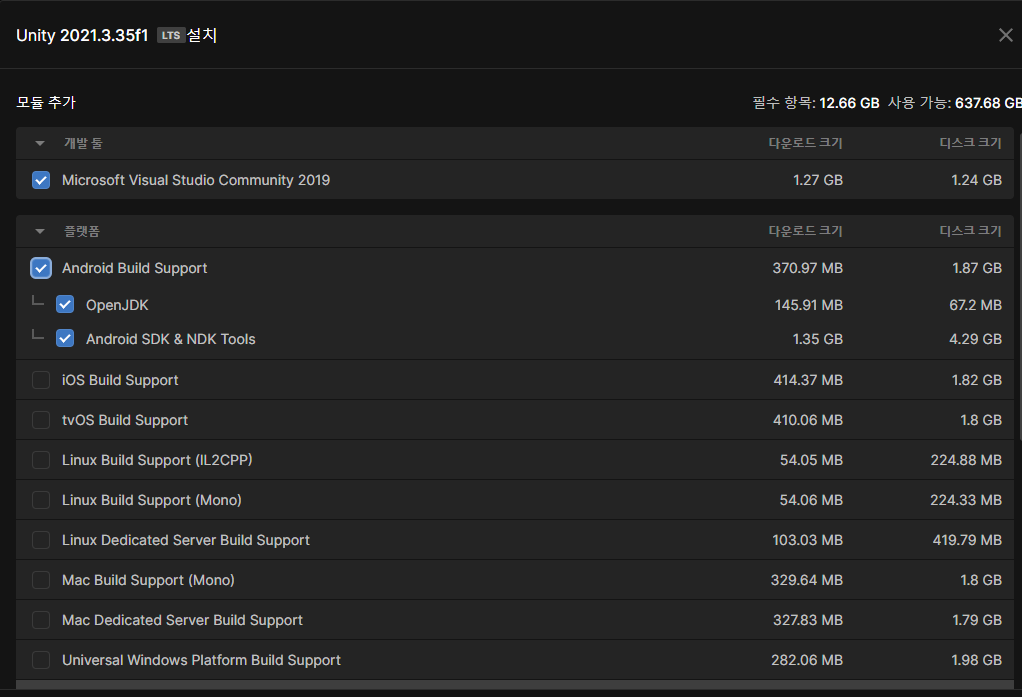The height and width of the screenshot is (697, 1022).
Task: Click 디스크 크기 header in 플랫폼 section
Action: click(971, 231)
